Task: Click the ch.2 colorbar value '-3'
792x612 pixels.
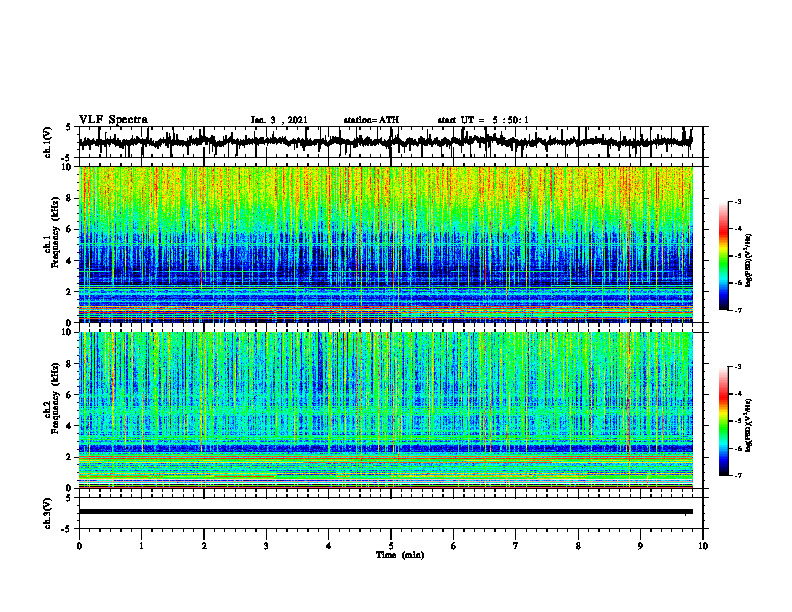Action: [738, 367]
